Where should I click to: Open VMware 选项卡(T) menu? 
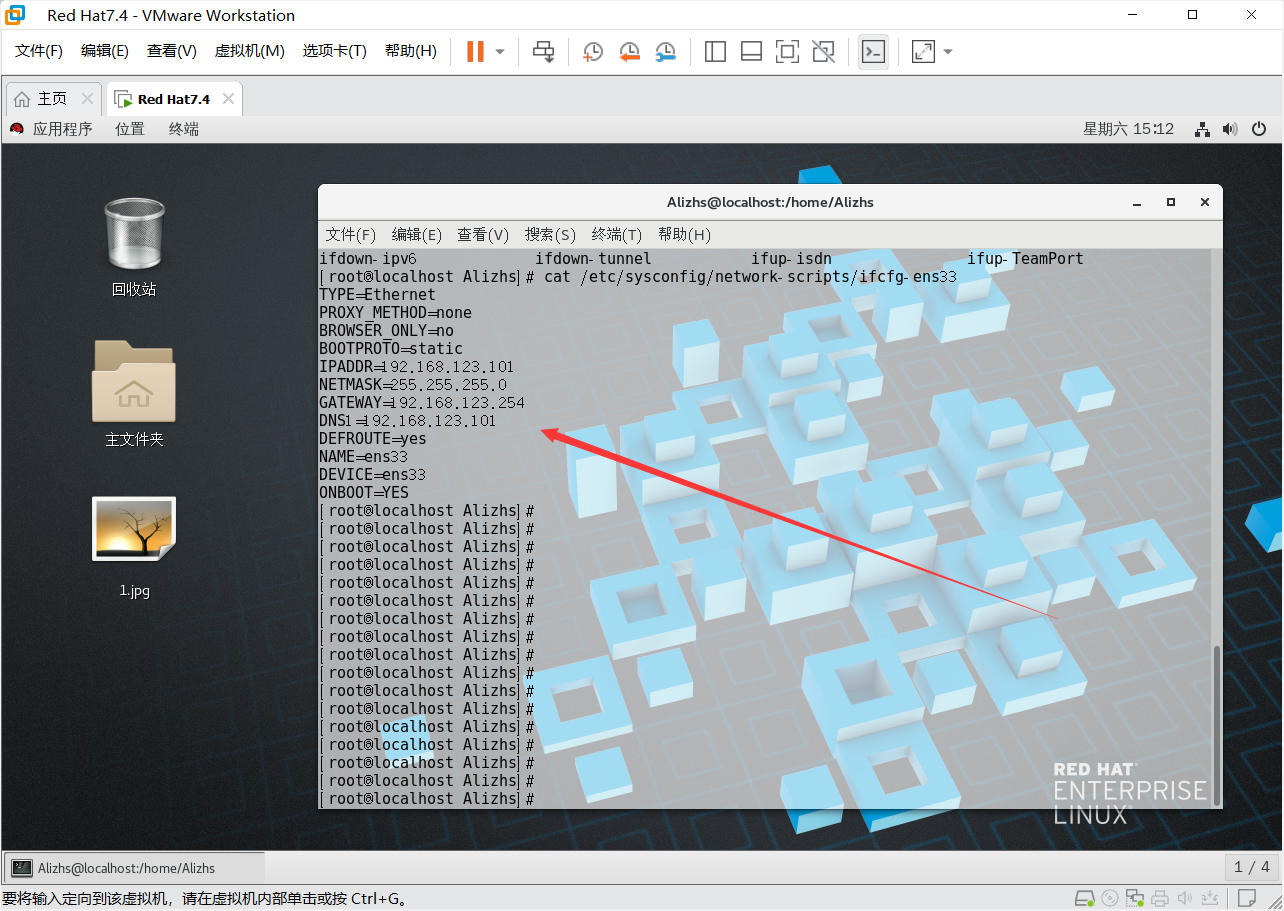point(335,51)
